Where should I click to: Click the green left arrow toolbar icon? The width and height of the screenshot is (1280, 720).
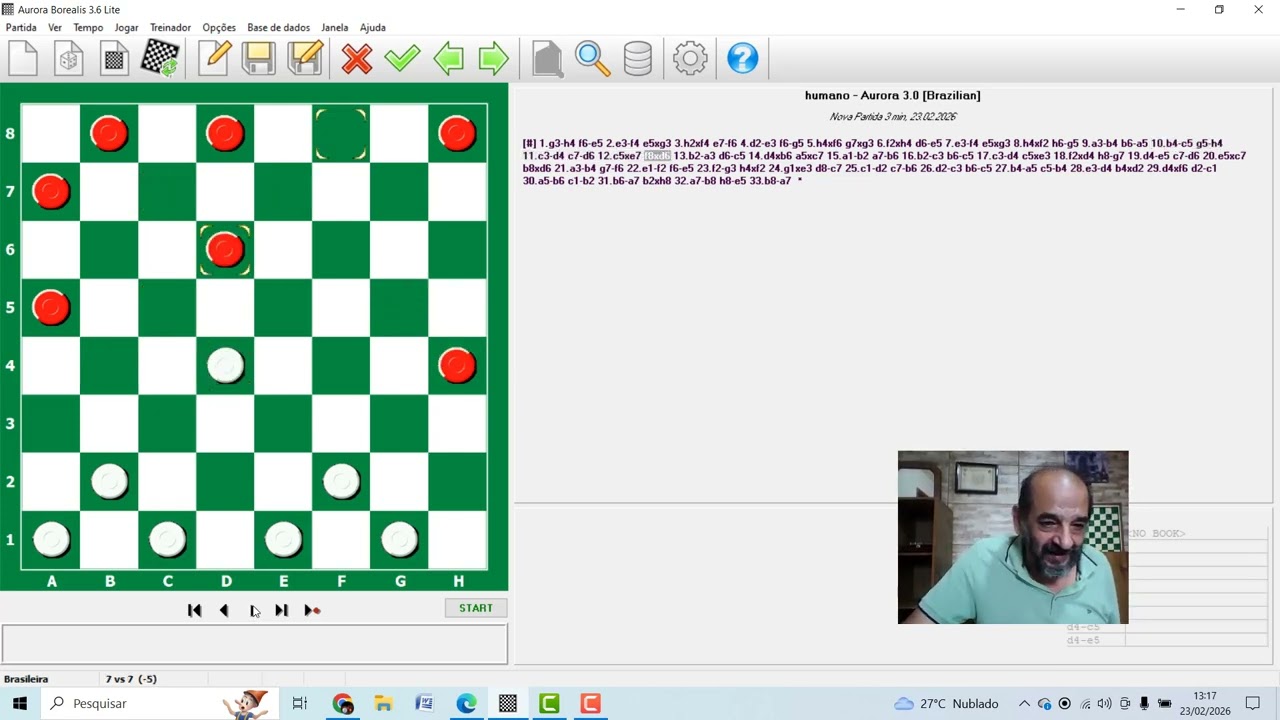coord(448,58)
